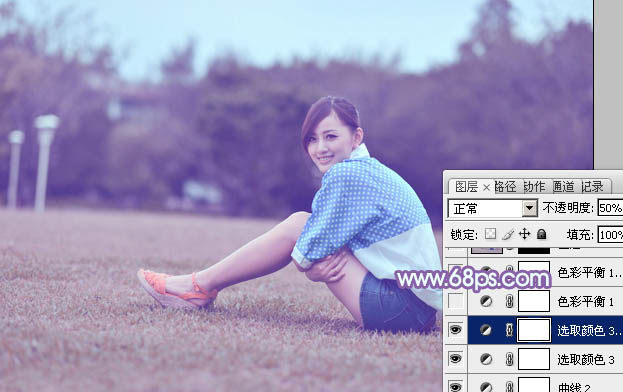Click mask link icon of 曲线 2
The width and height of the screenshot is (623, 392).
[x=509, y=387]
